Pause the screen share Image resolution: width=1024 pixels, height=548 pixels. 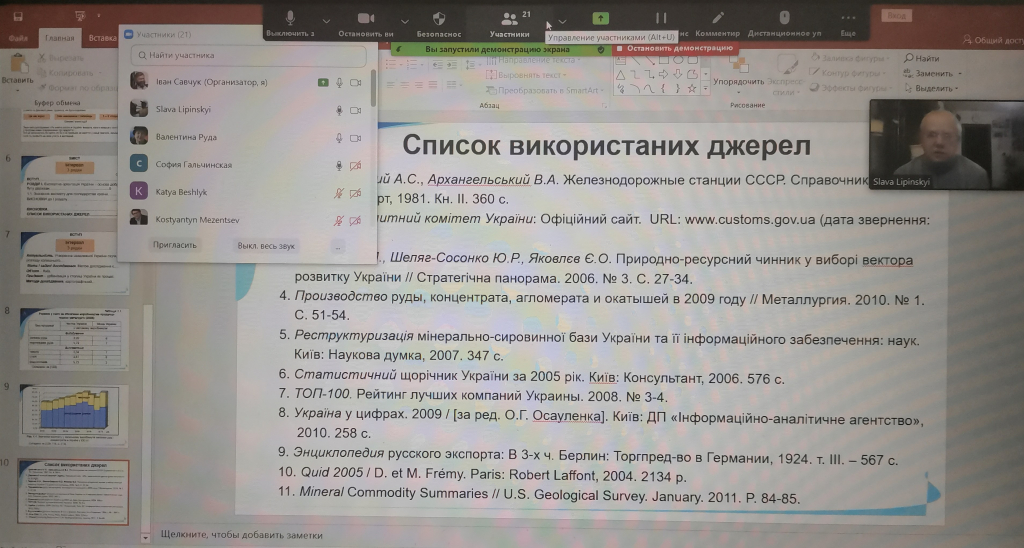tap(661, 18)
